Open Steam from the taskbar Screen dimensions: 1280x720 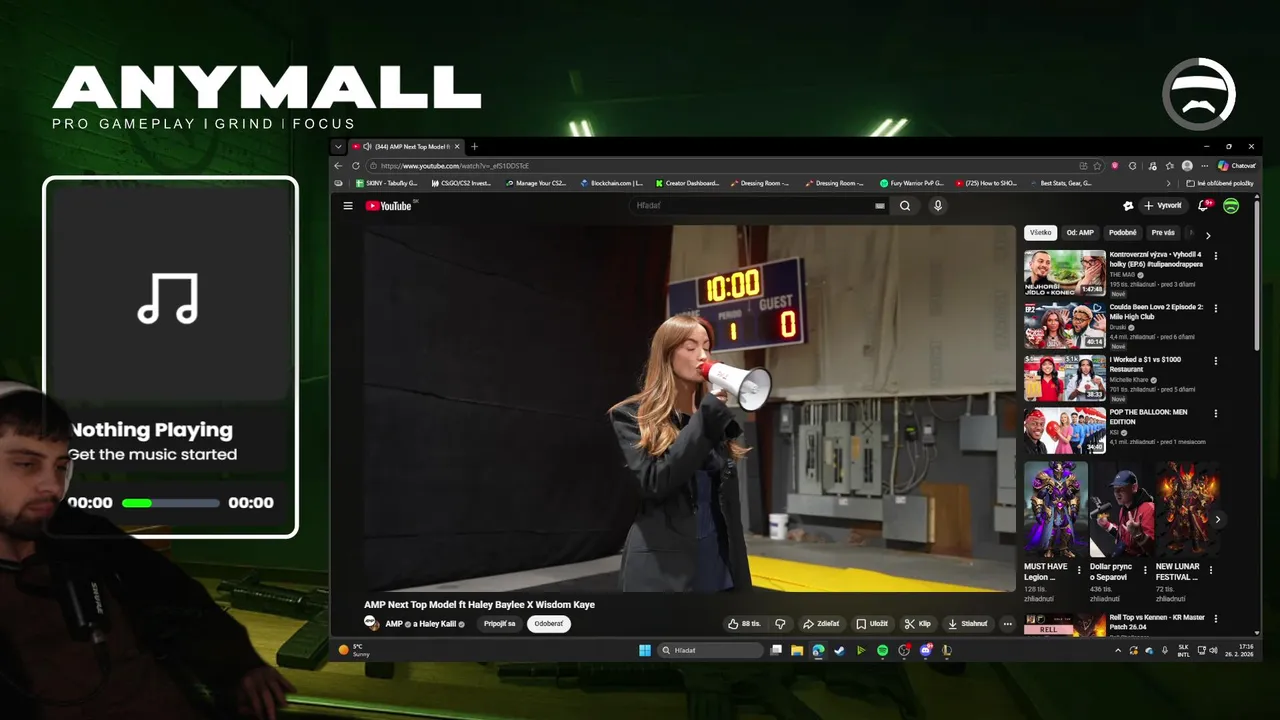[x=839, y=650]
